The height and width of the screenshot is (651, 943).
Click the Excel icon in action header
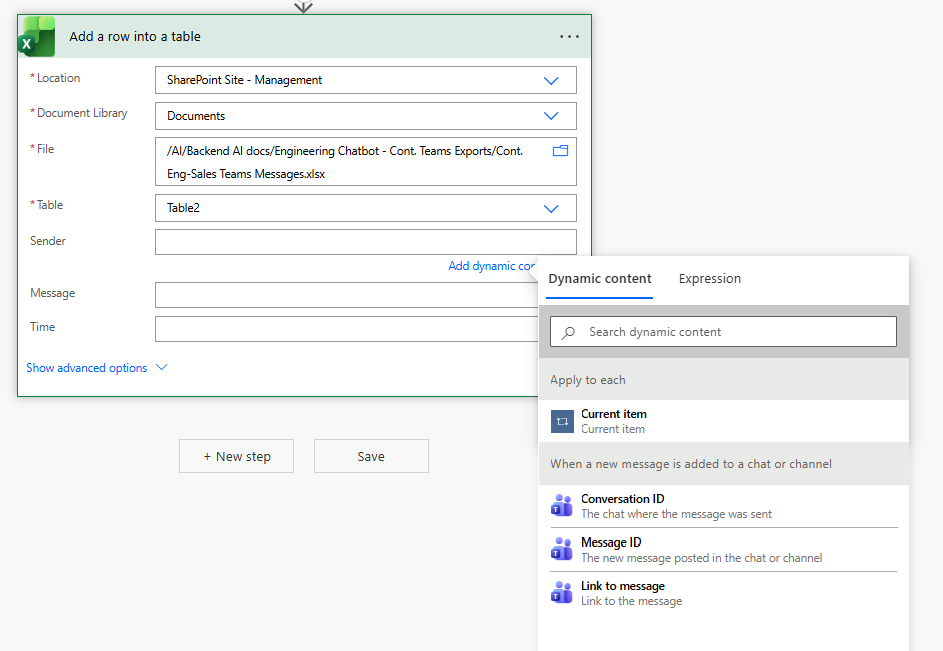(x=37, y=37)
